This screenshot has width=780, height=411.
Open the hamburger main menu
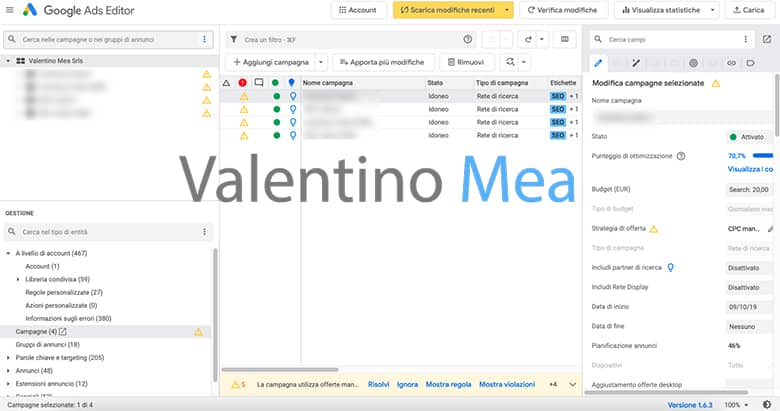point(9,10)
